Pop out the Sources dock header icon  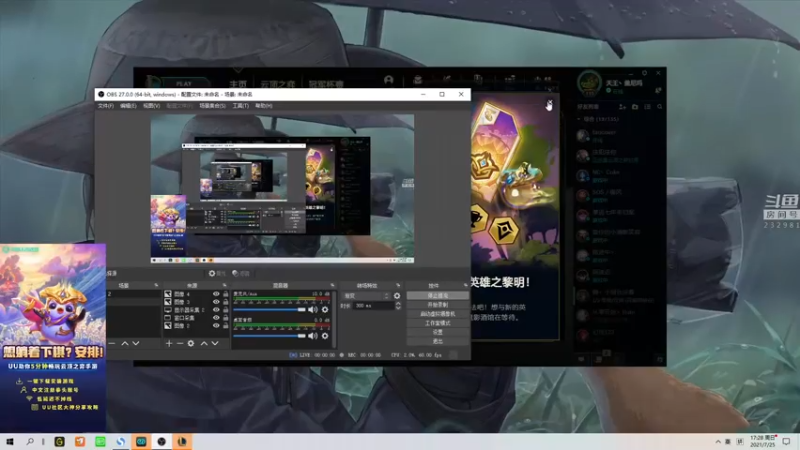pos(224,285)
